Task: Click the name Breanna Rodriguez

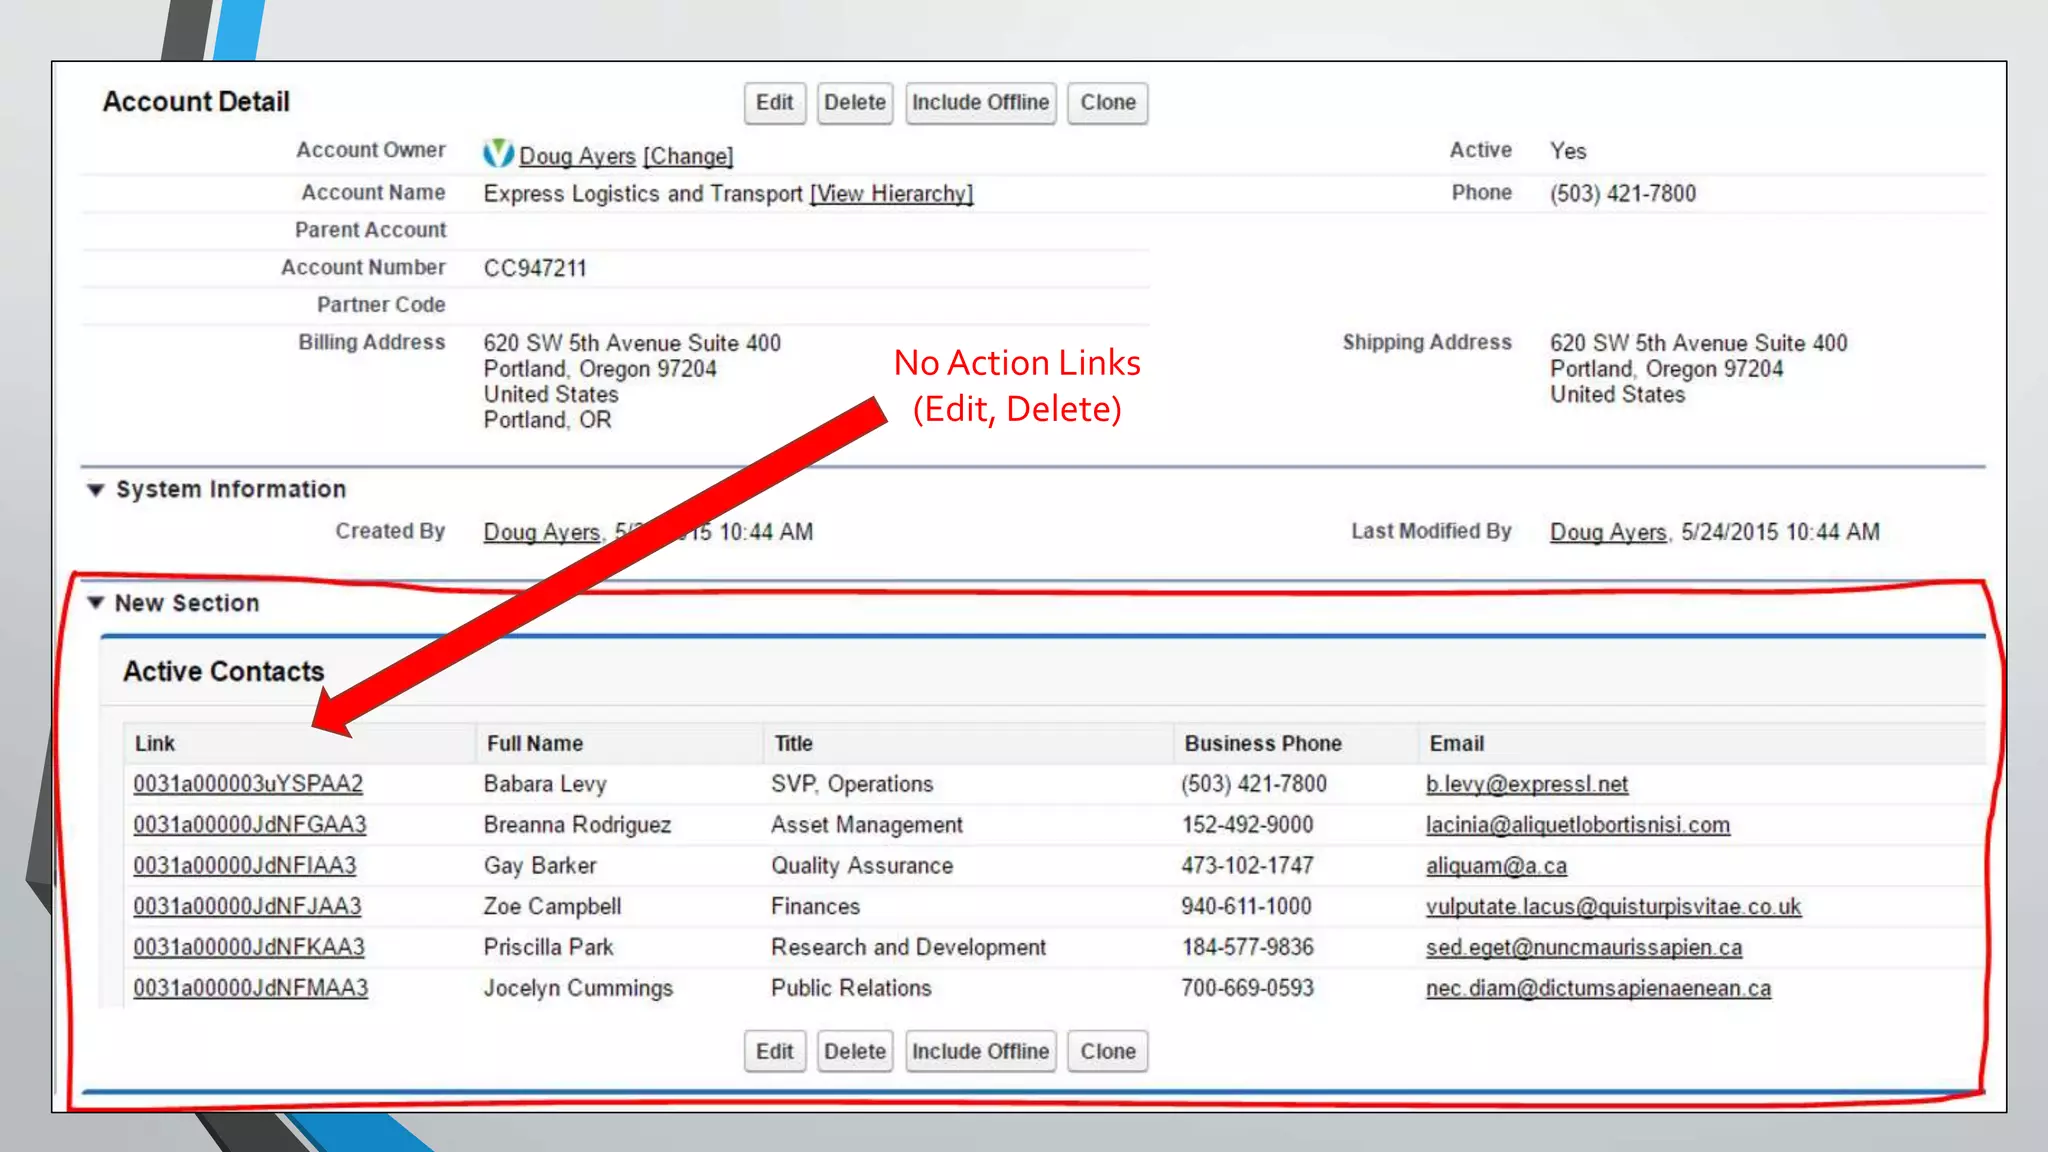Action: click(577, 825)
